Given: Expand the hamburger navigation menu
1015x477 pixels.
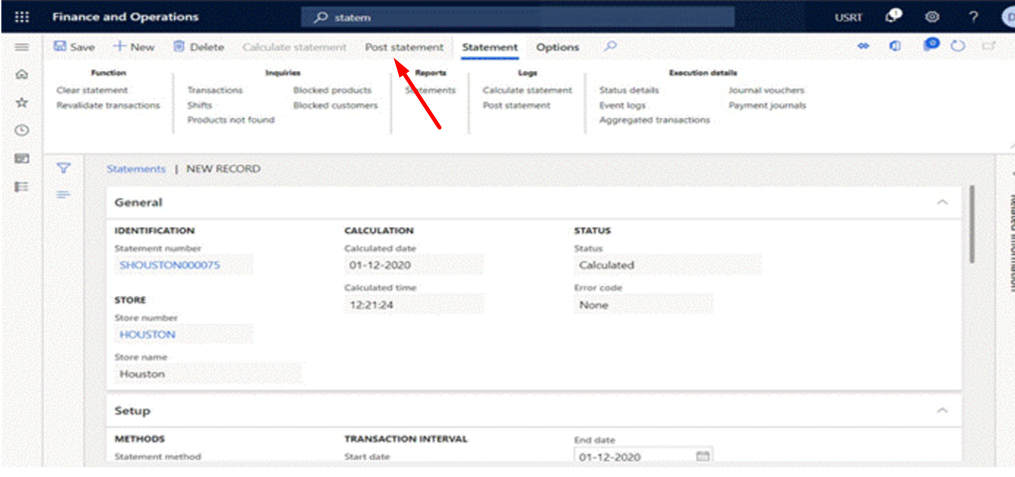Looking at the screenshot, I should (x=21, y=47).
